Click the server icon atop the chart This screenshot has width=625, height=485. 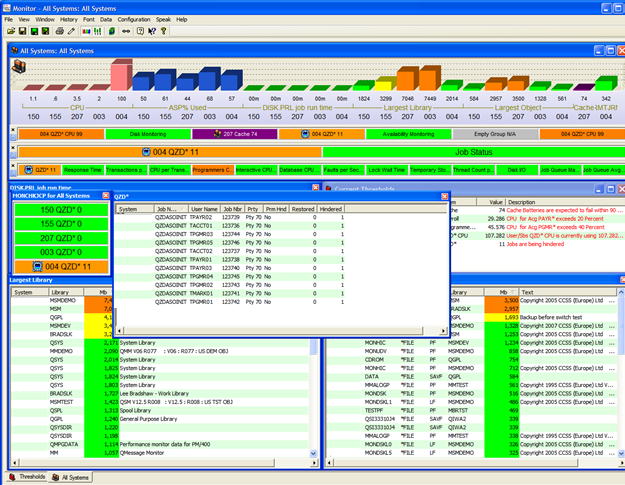pos(21,66)
